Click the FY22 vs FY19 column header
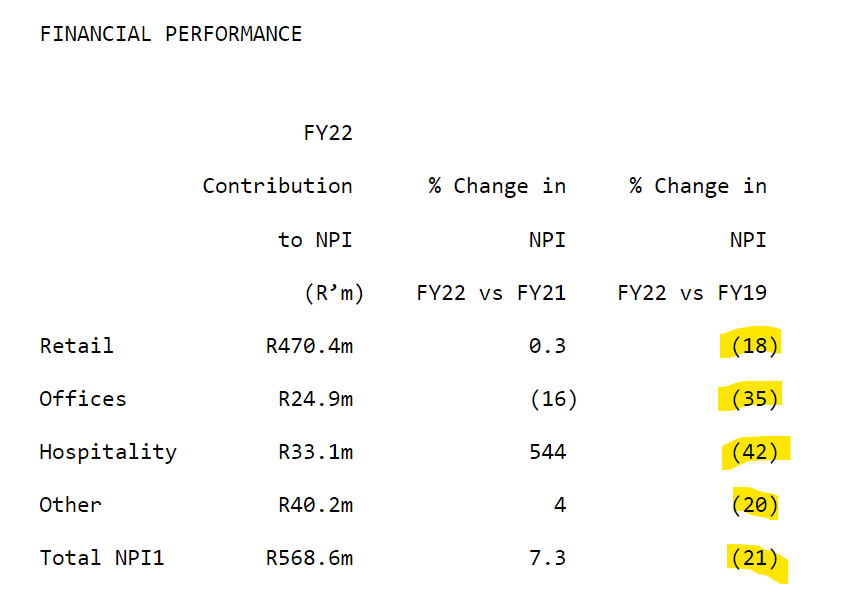The height and width of the screenshot is (598, 846). pyautogui.click(x=692, y=293)
